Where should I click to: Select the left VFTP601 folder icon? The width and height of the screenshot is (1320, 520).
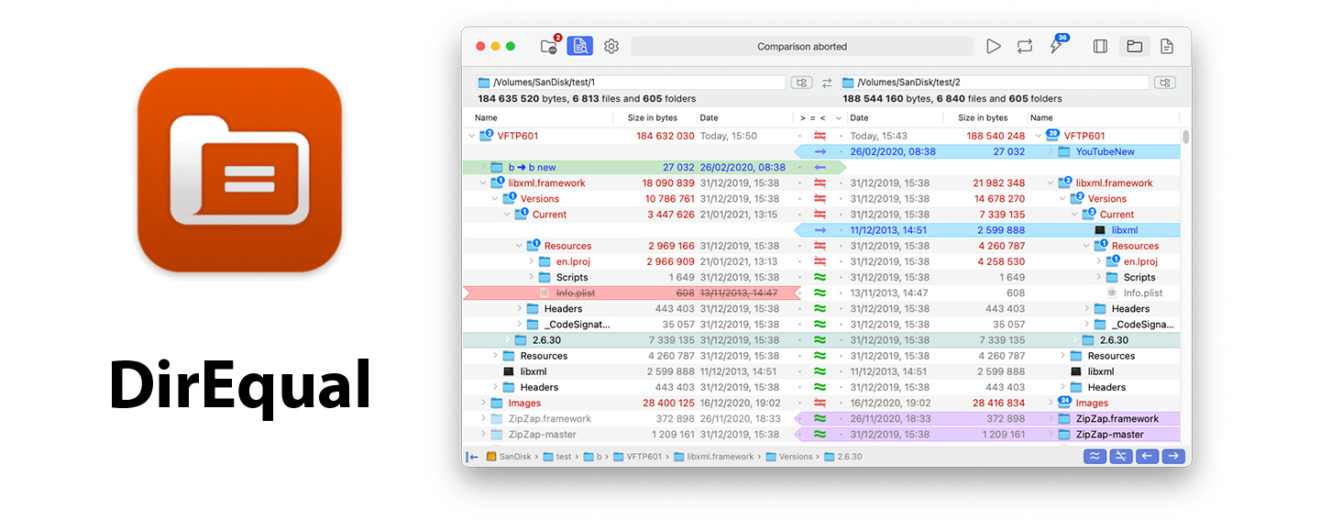point(486,135)
